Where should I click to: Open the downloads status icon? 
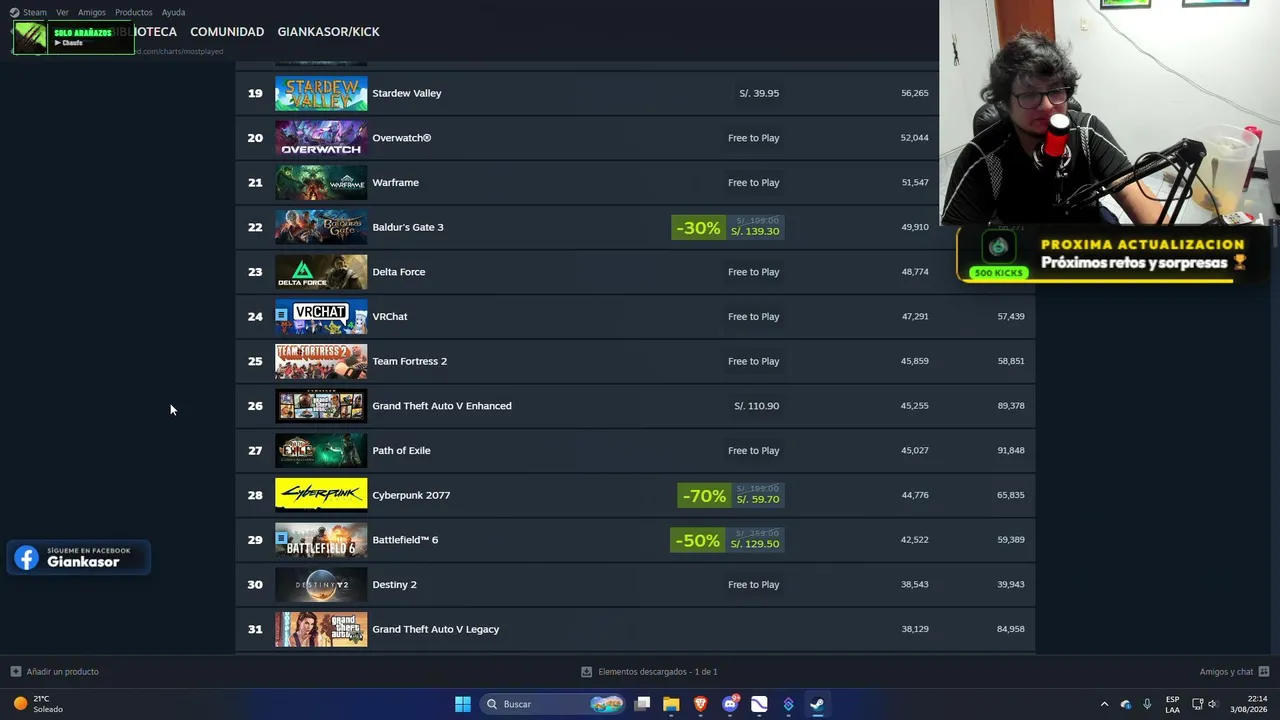[x=586, y=672]
